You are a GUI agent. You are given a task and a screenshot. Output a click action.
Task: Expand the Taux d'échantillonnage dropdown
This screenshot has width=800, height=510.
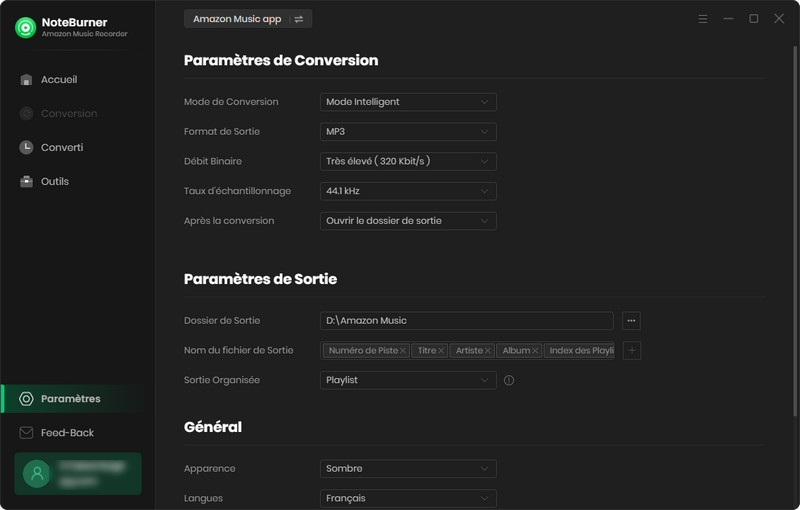coord(408,191)
